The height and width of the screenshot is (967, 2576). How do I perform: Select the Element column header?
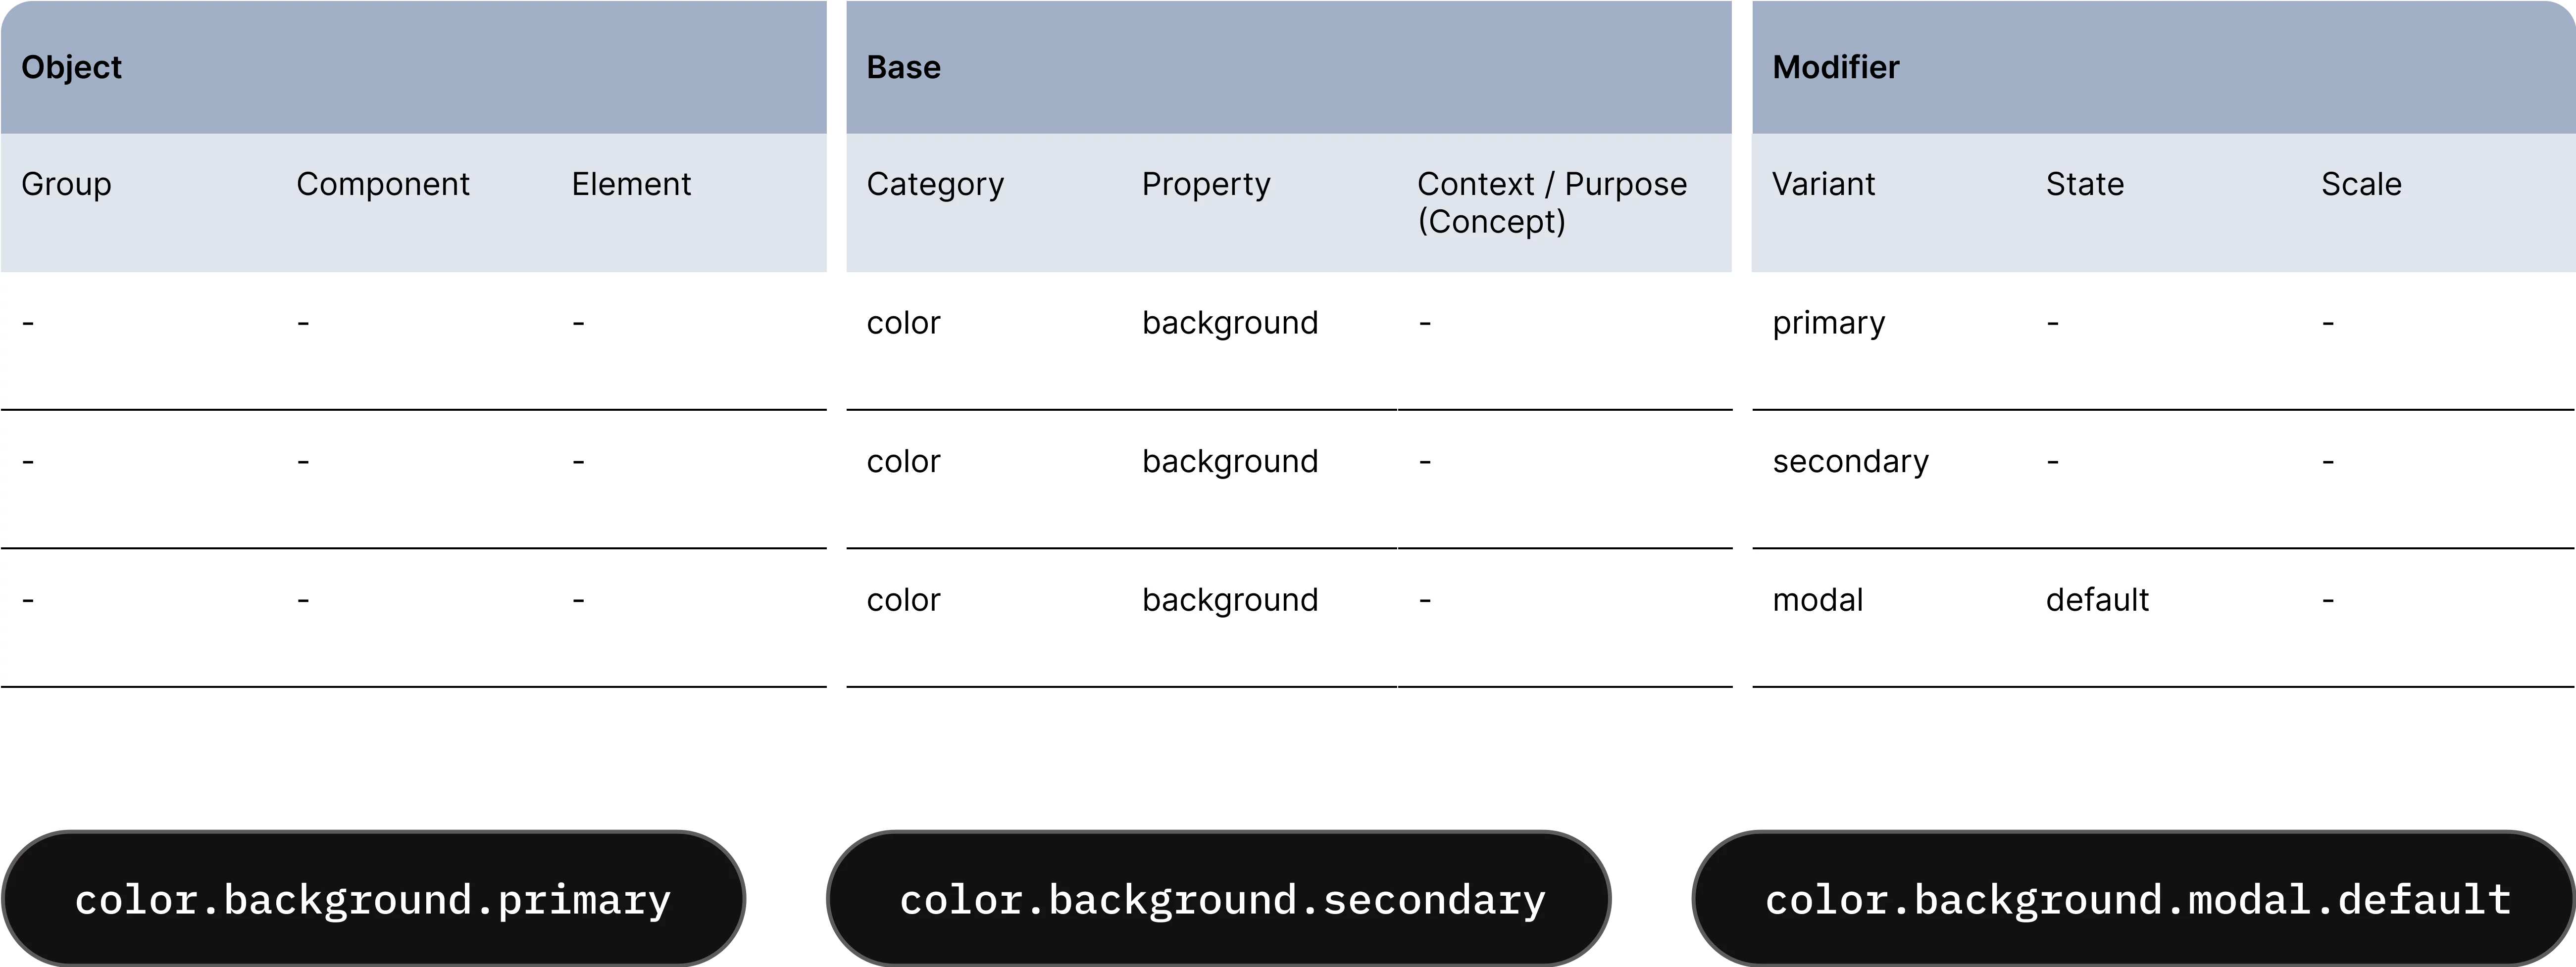point(631,184)
